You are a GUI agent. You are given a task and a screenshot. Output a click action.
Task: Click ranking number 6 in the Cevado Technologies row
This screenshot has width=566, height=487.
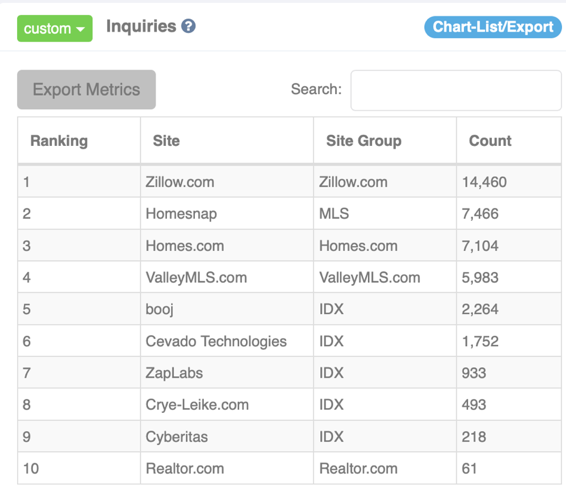[27, 342]
